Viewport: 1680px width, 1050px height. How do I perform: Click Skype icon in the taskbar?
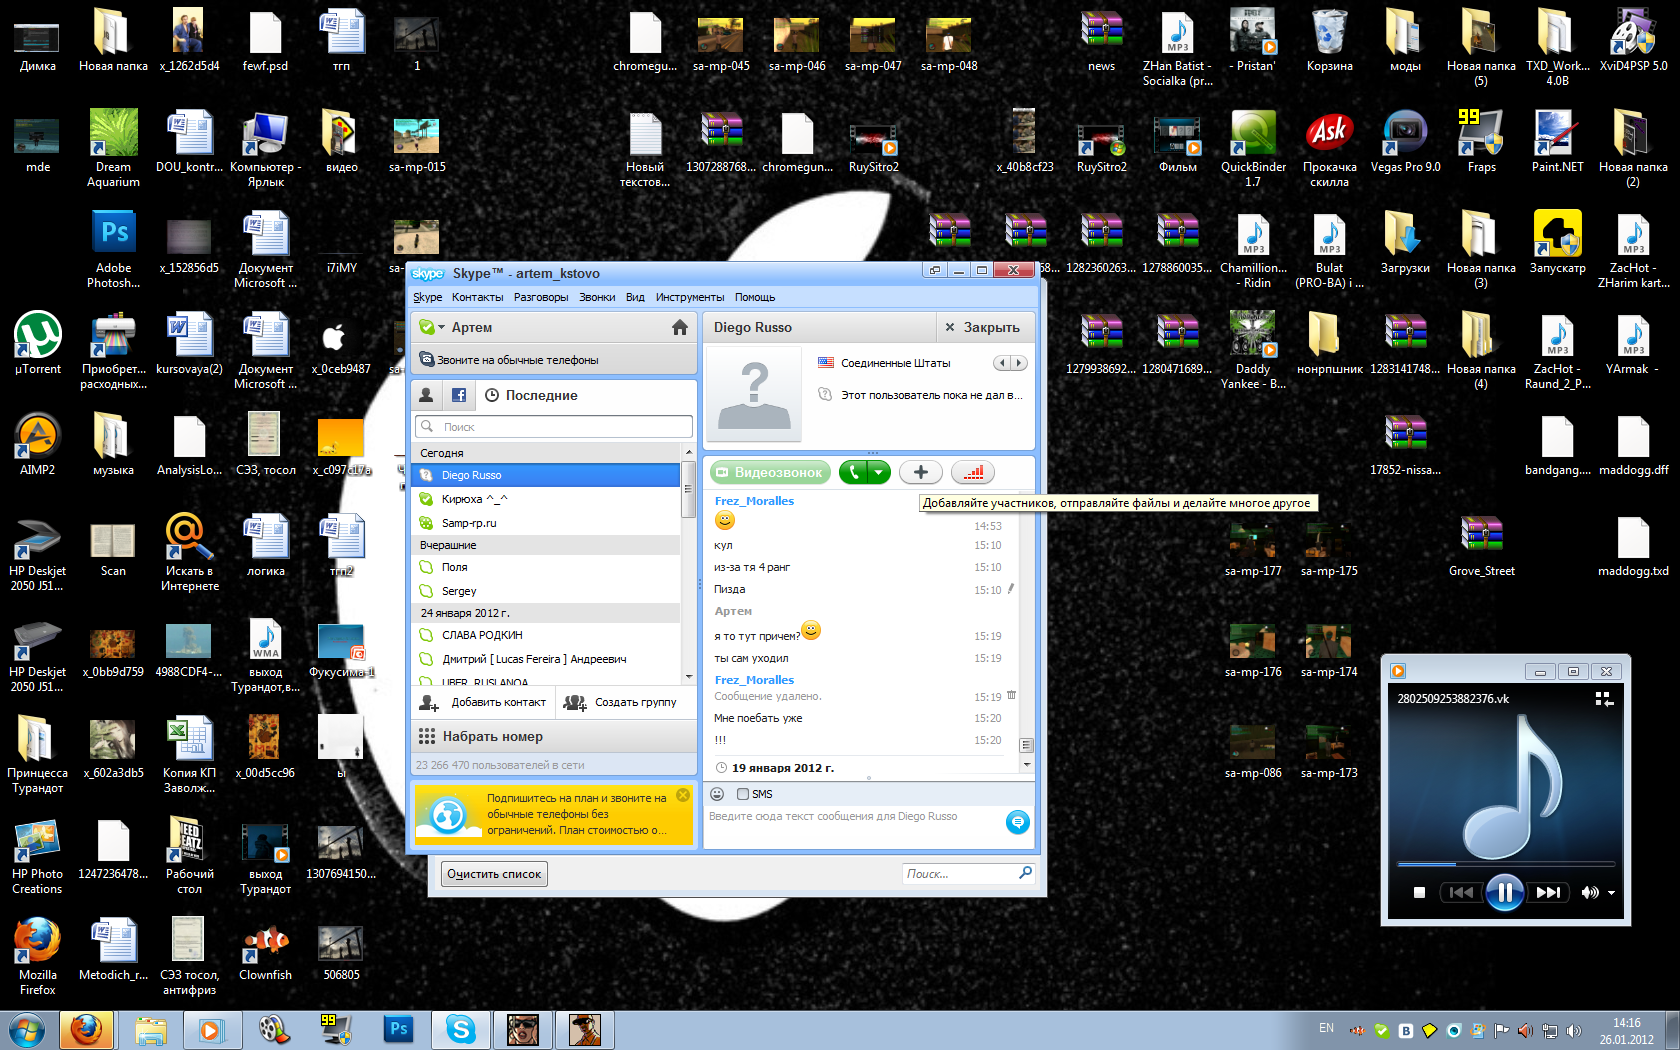coord(461,1029)
